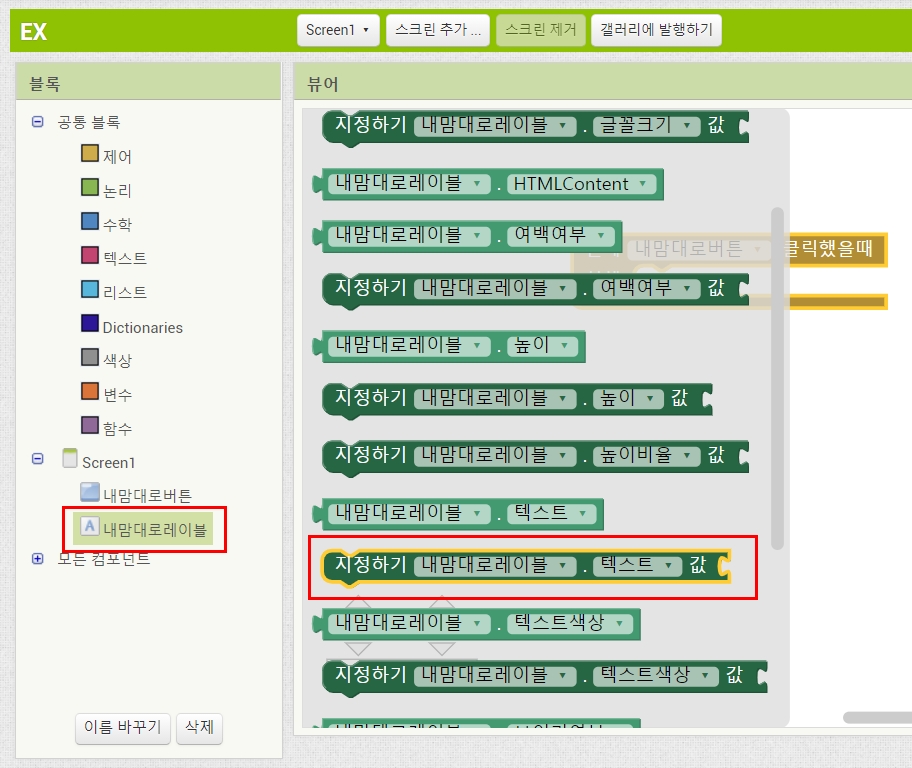This screenshot has height=768, width=912.
Task: Select the 내맘대로레이블 label component
Action: (x=143, y=528)
